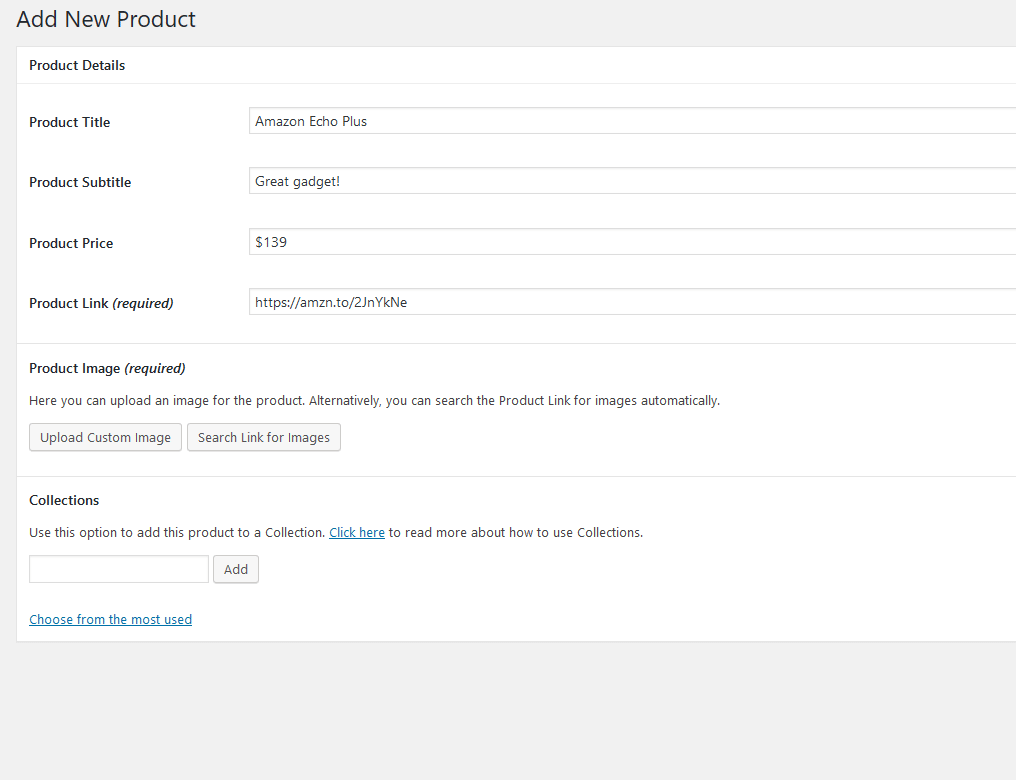Click the 'Product Link (required)' label

pyautogui.click(x=101, y=303)
